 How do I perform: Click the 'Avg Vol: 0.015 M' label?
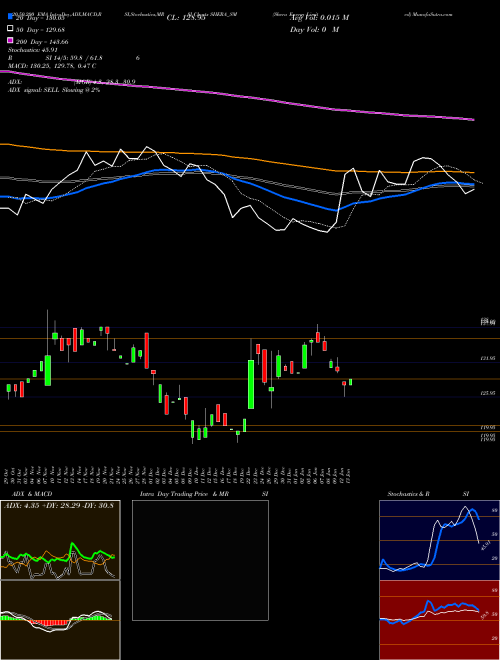click(319, 18)
